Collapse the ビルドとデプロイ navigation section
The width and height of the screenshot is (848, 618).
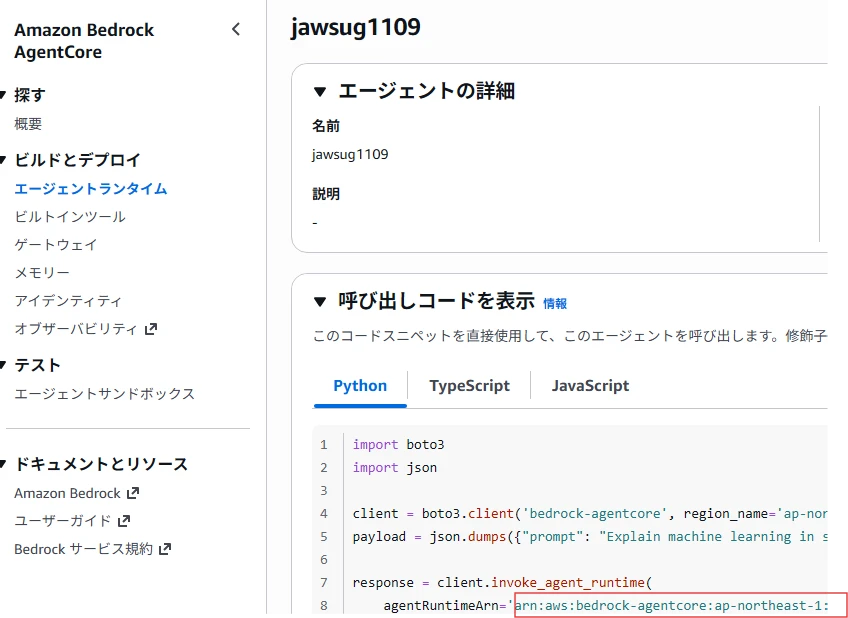(x=5, y=160)
